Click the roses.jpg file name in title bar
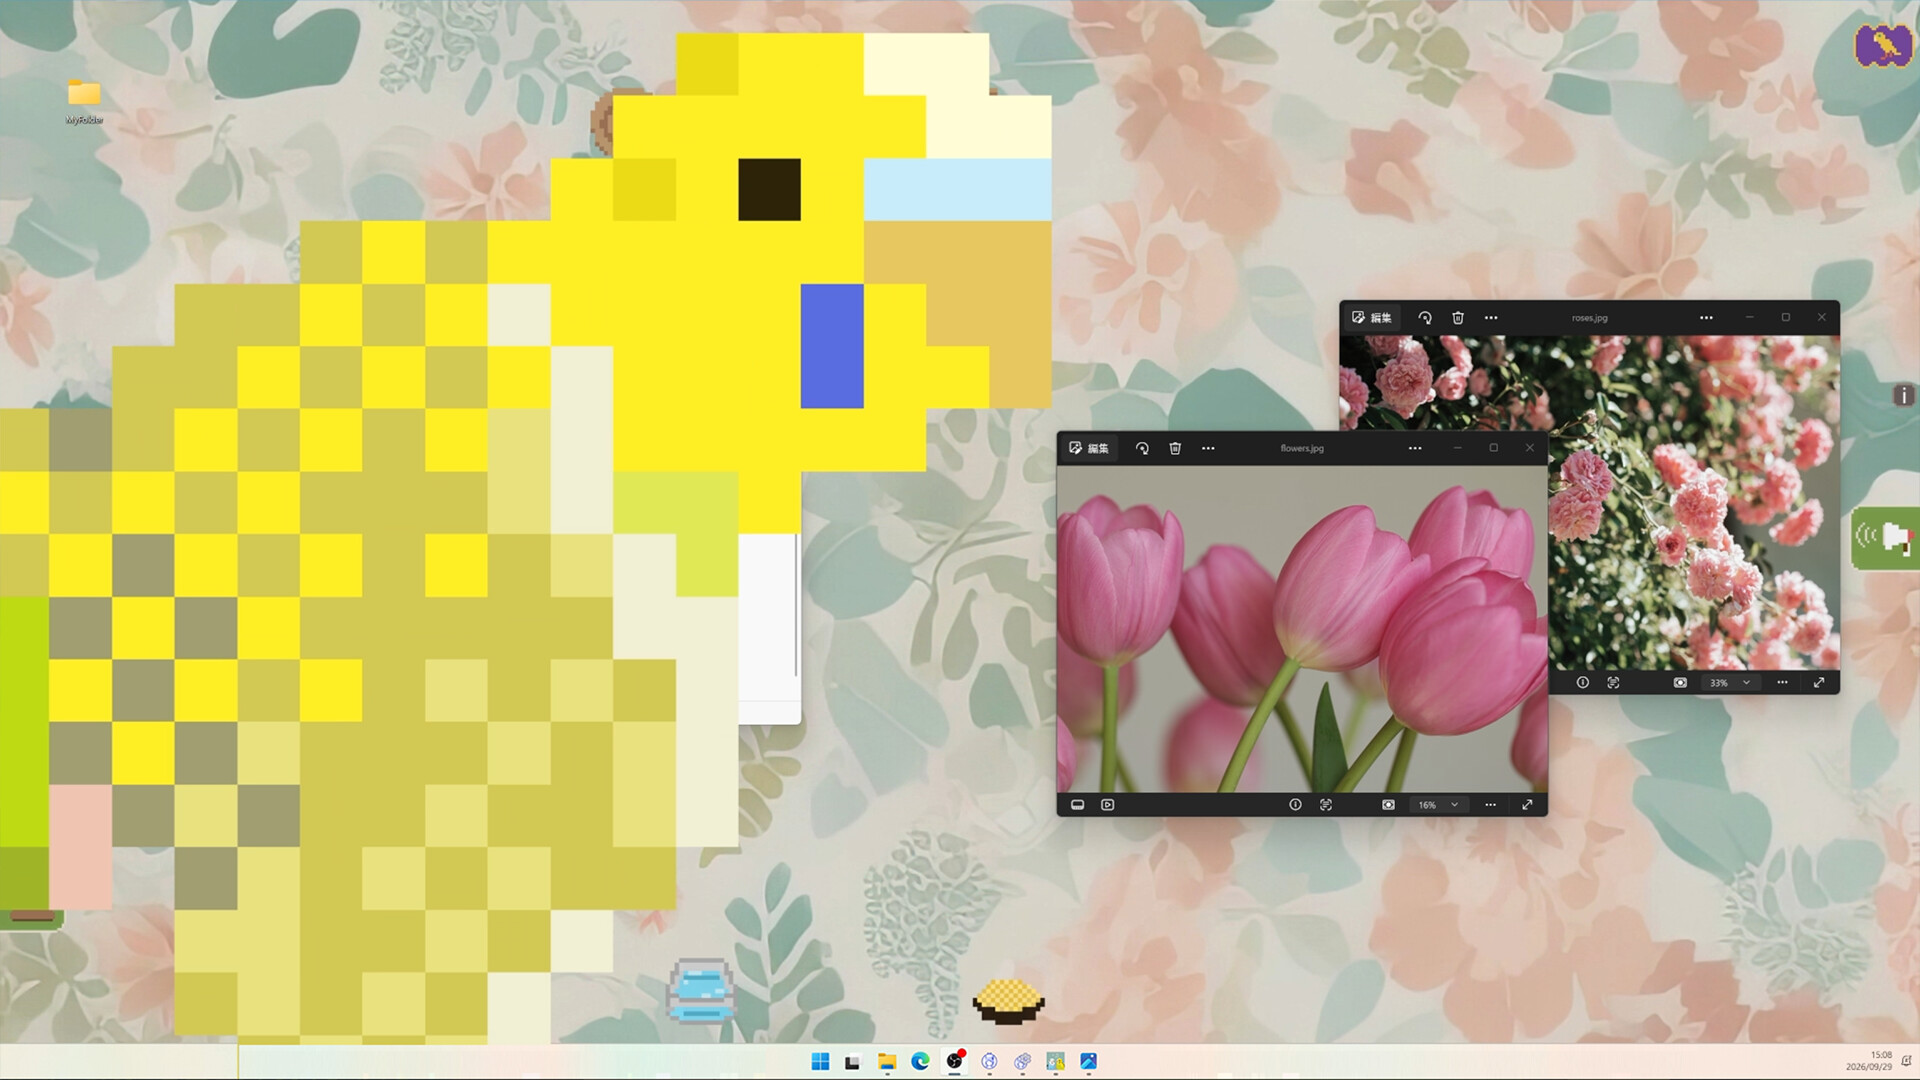 coord(1589,318)
